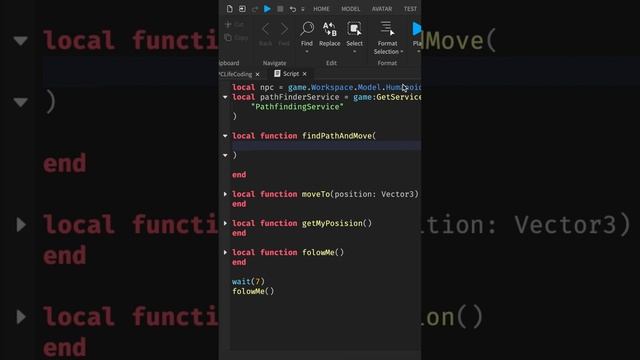The height and width of the screenshot is (360, 640).
Task: Click the getMyPosision function name
Action: (332, 223)
